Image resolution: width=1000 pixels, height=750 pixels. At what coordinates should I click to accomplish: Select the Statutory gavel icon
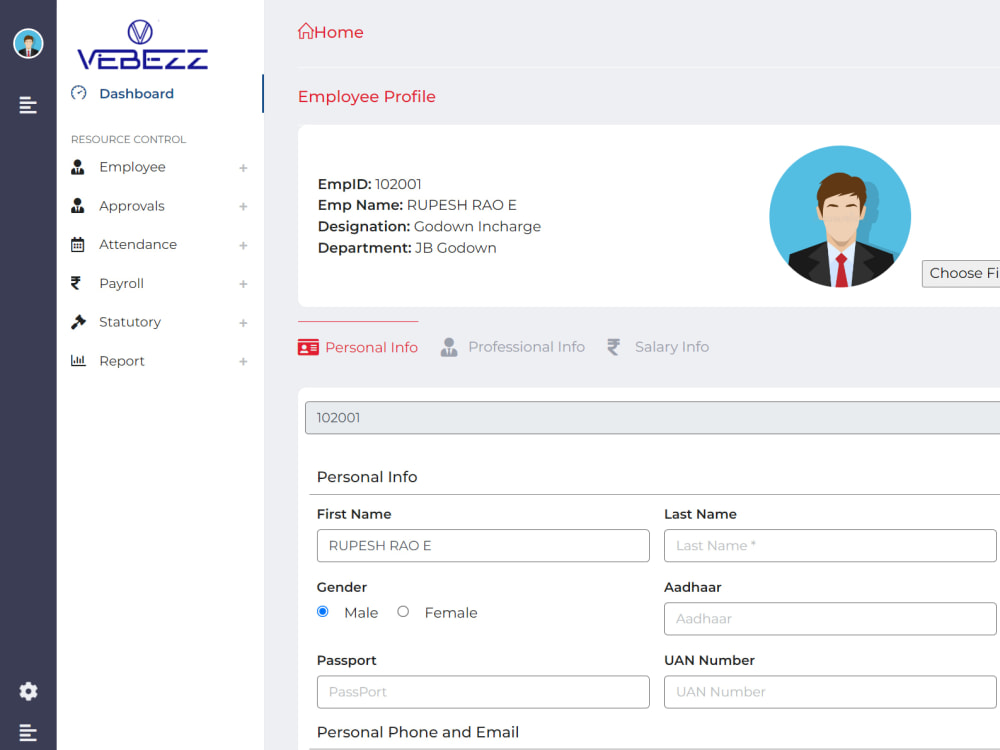pyautogui.click(x=78, y=322)
